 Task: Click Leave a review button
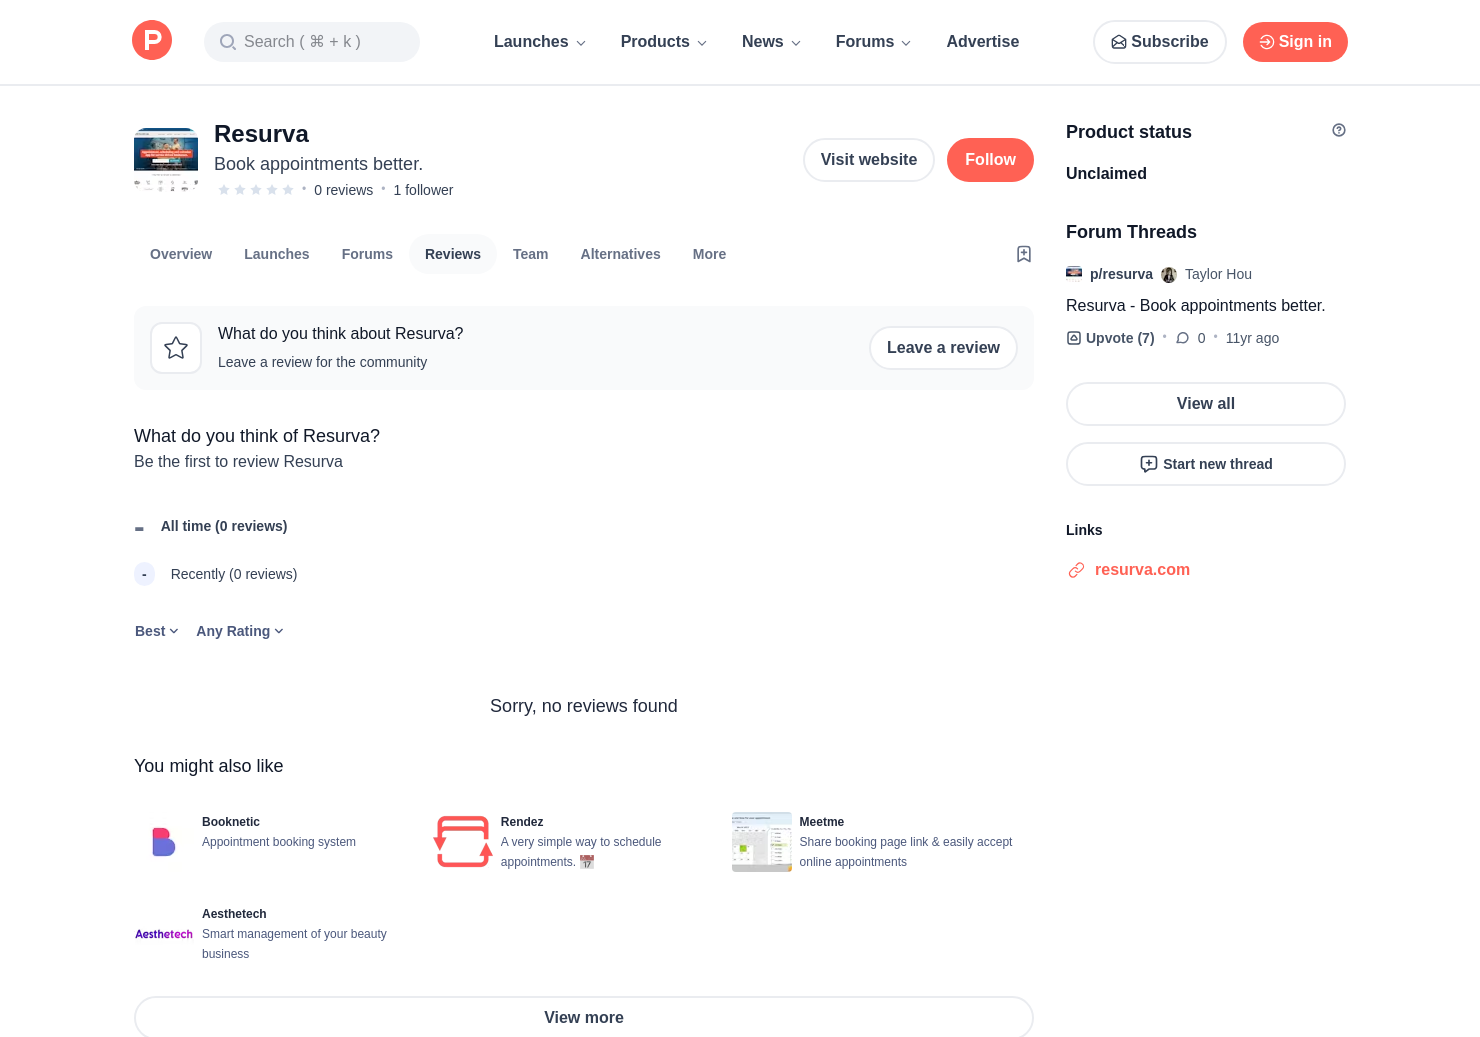point(943,348)
